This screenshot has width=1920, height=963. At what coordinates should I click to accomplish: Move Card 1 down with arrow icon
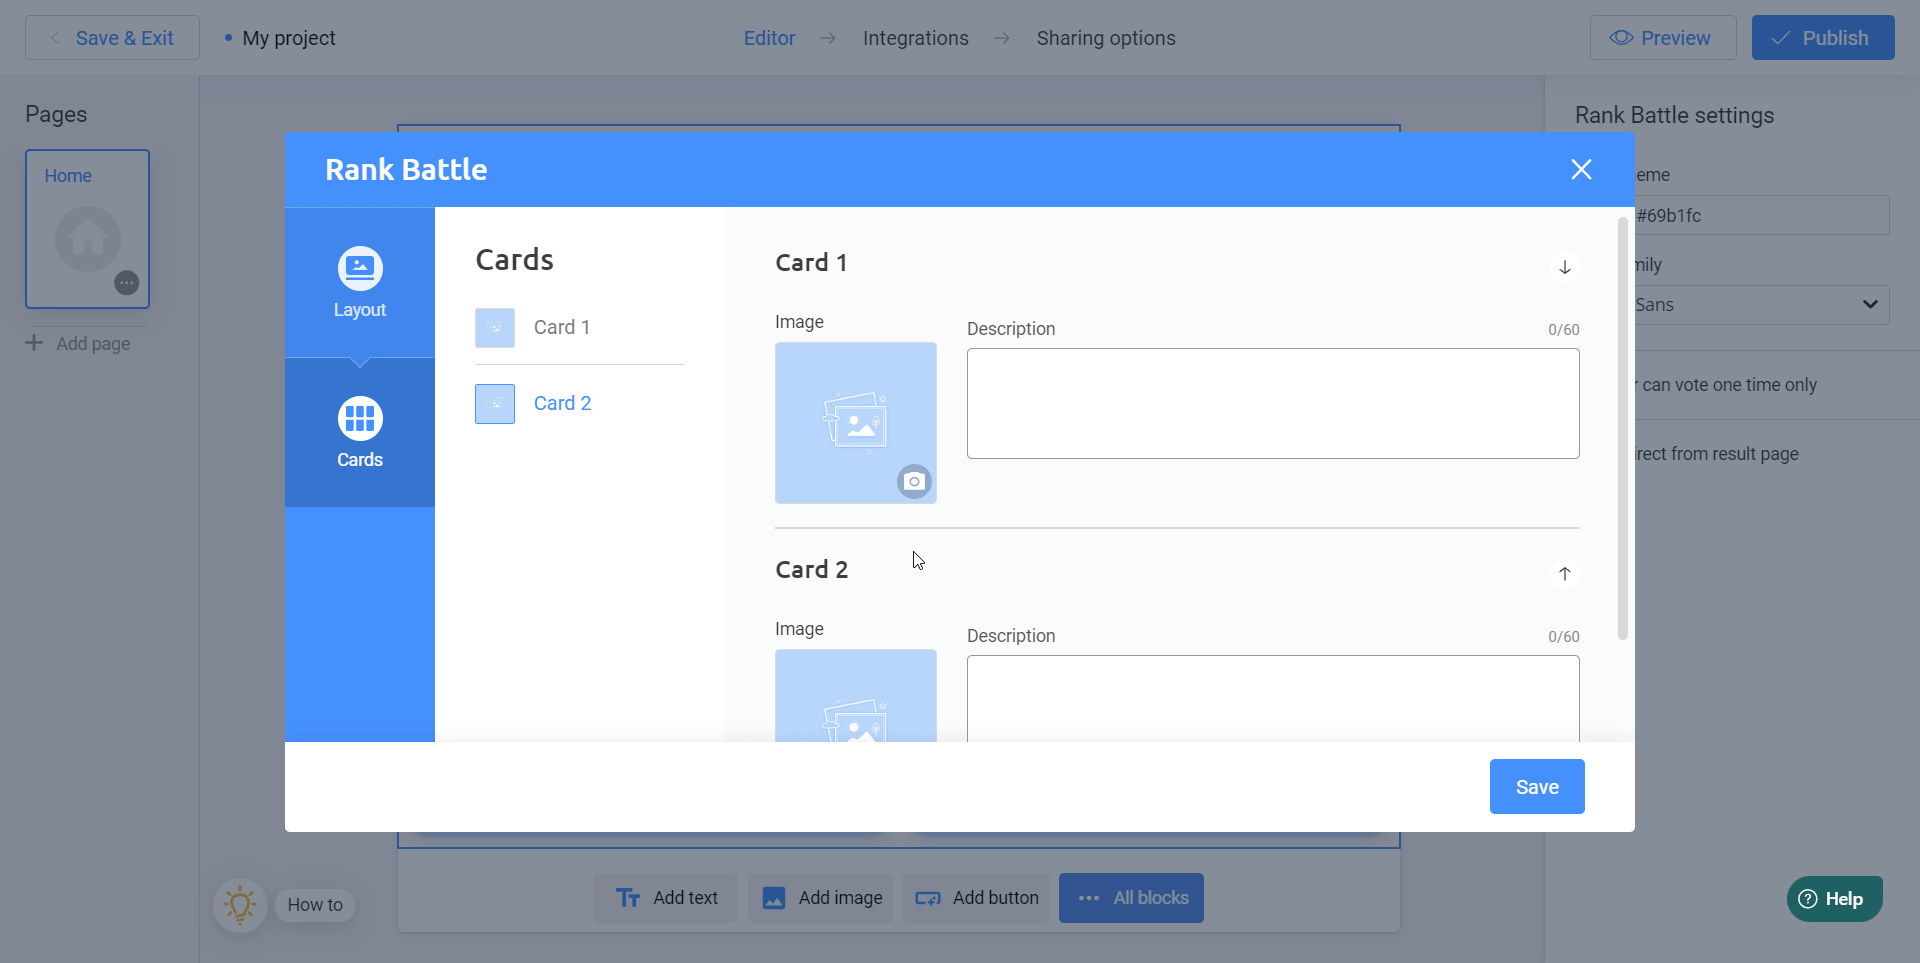tap(1565, 267)
